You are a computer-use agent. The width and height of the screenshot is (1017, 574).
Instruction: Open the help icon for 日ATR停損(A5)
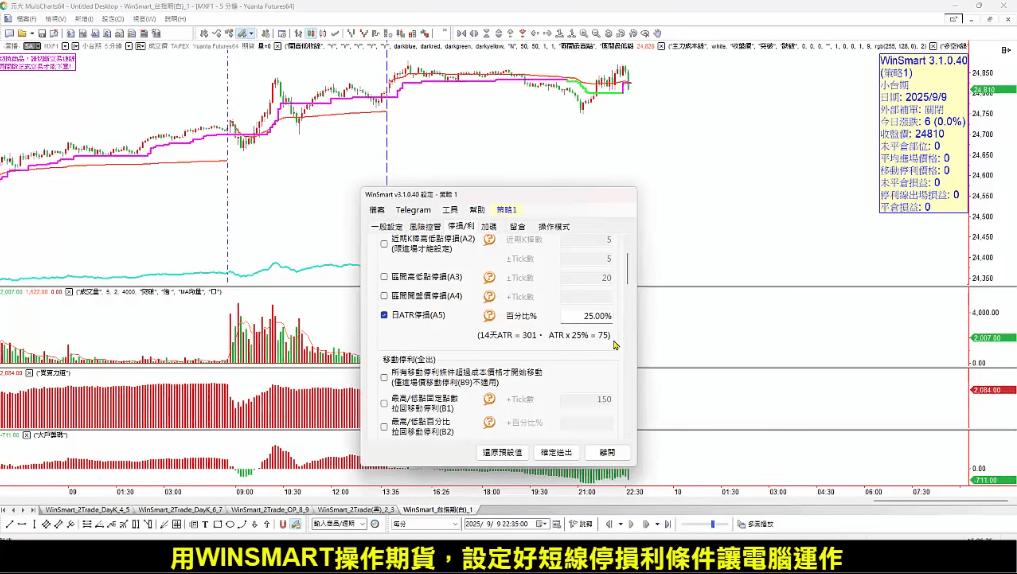point(490,315)
